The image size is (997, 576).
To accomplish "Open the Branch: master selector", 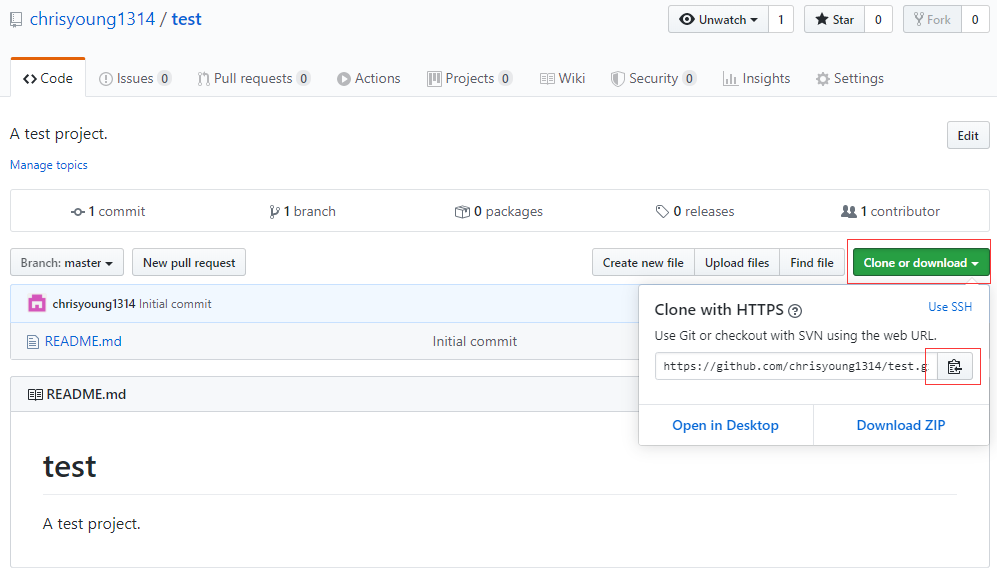I will pyautogui.click(x=67, y=263).
